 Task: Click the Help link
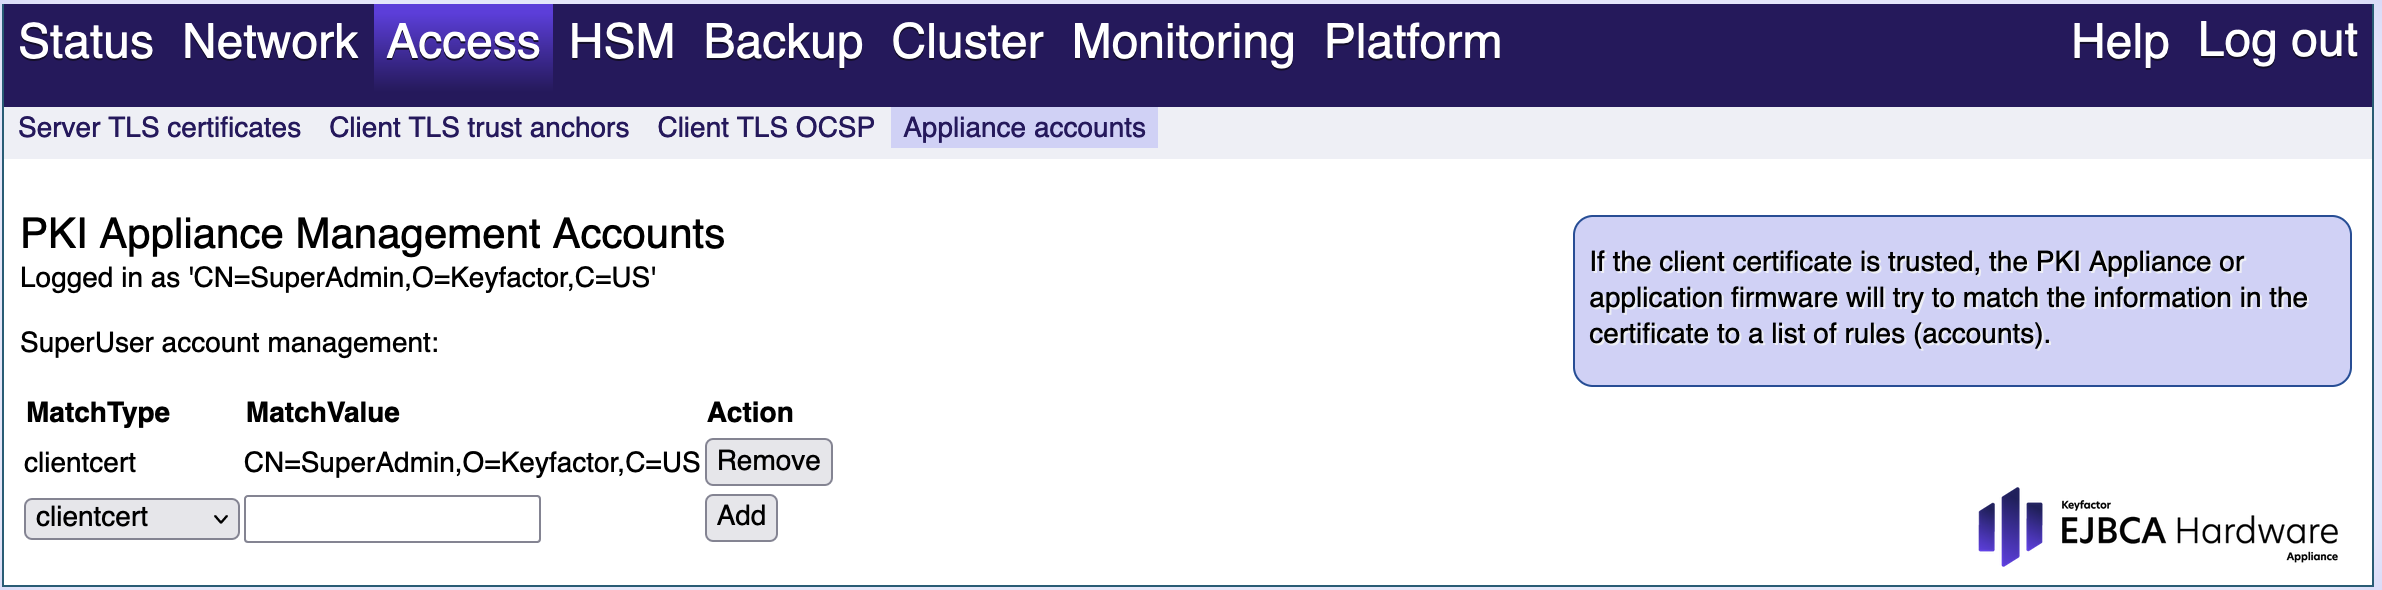pyautogui.click(x=2119, y=43)
